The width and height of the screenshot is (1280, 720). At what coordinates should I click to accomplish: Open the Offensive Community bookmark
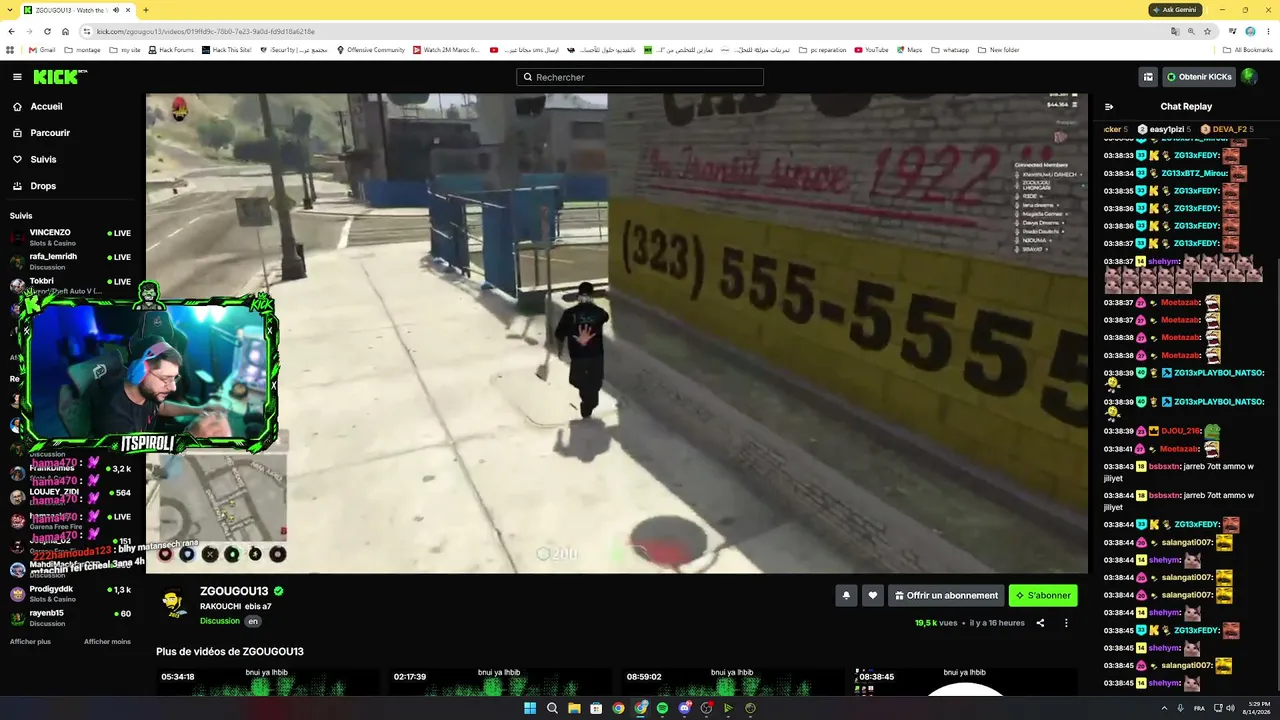[x=371, y=50]
